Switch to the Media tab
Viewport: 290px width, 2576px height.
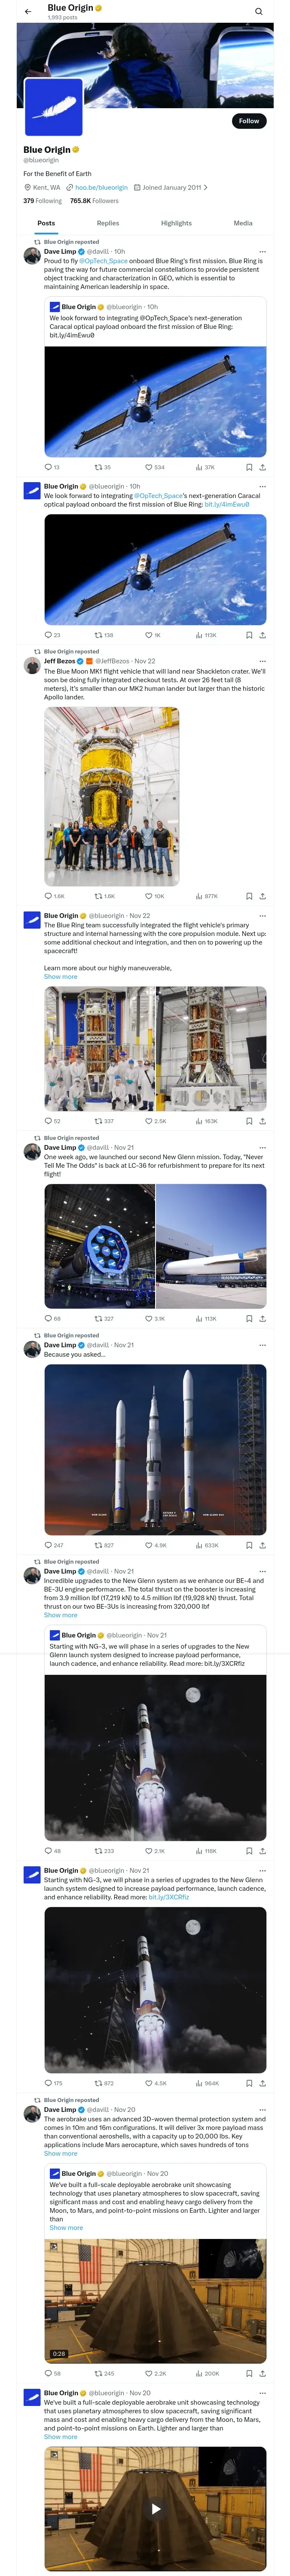pyautogui.click(x=243, y=223)
